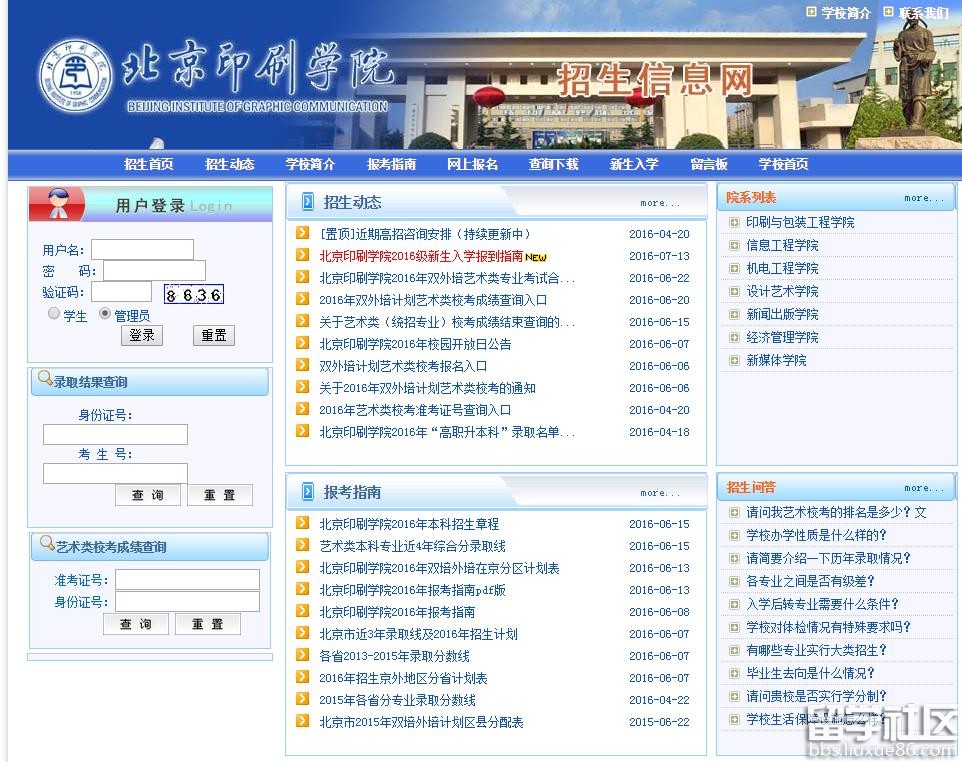Go to 查询下载 in navigation bar

click(553, 164)
